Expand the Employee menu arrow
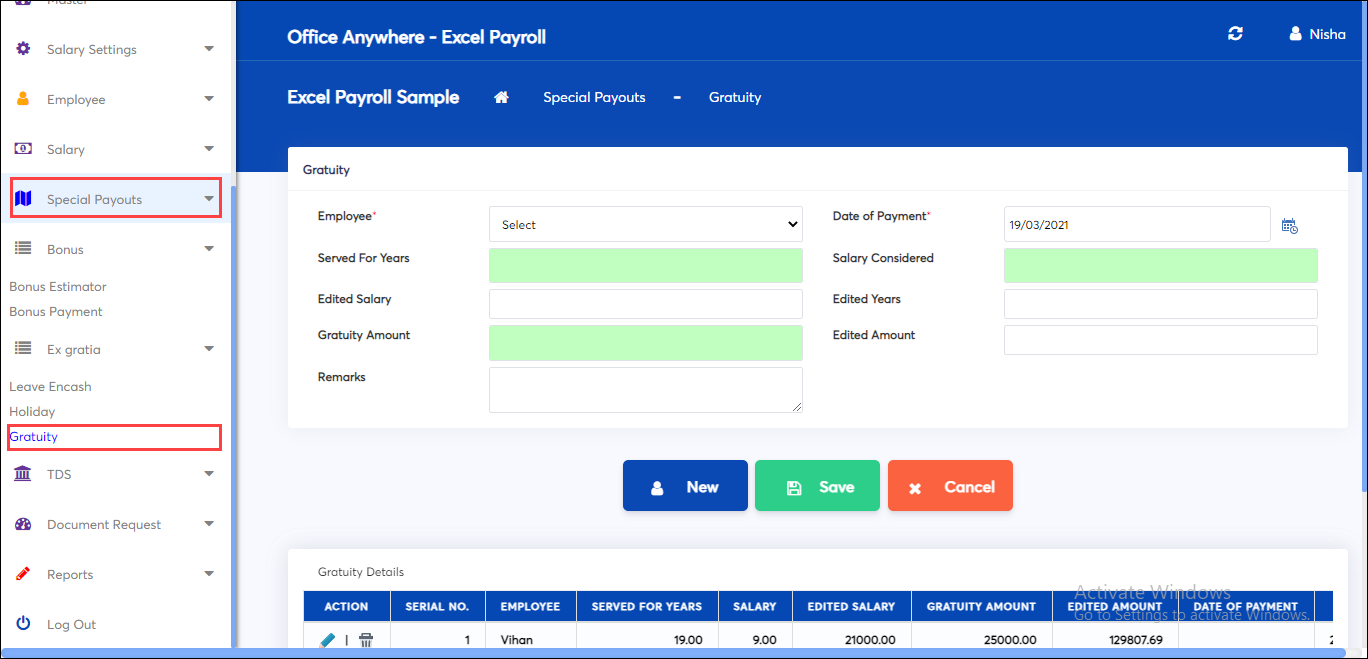 (x=209, y=99)
